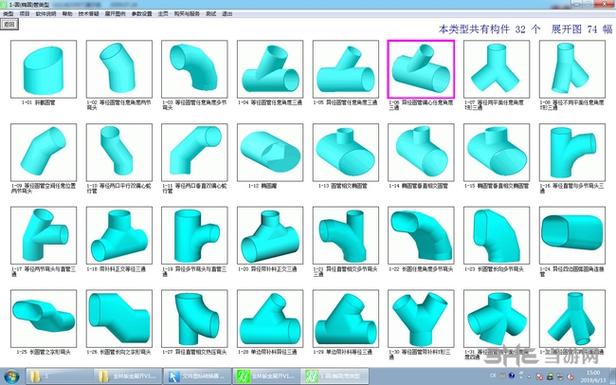
Task: Select component 1-11 perpendicular offset pipe
Action: (194, 152)
